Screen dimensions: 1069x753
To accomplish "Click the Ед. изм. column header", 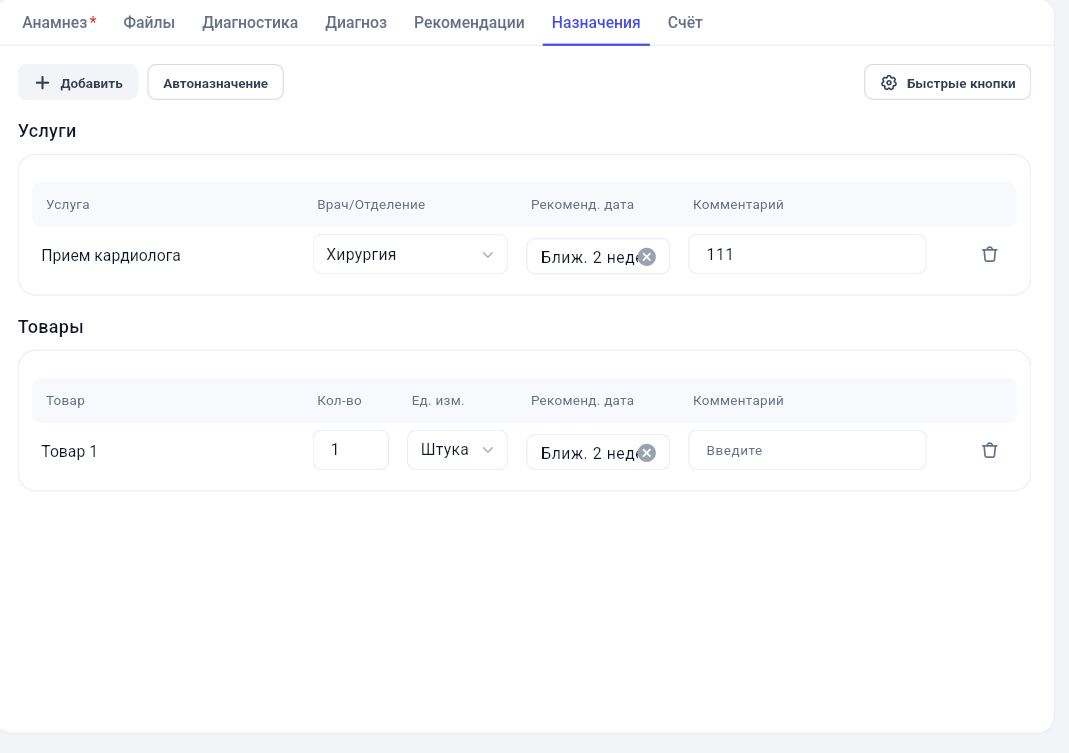I will (438, 400).
